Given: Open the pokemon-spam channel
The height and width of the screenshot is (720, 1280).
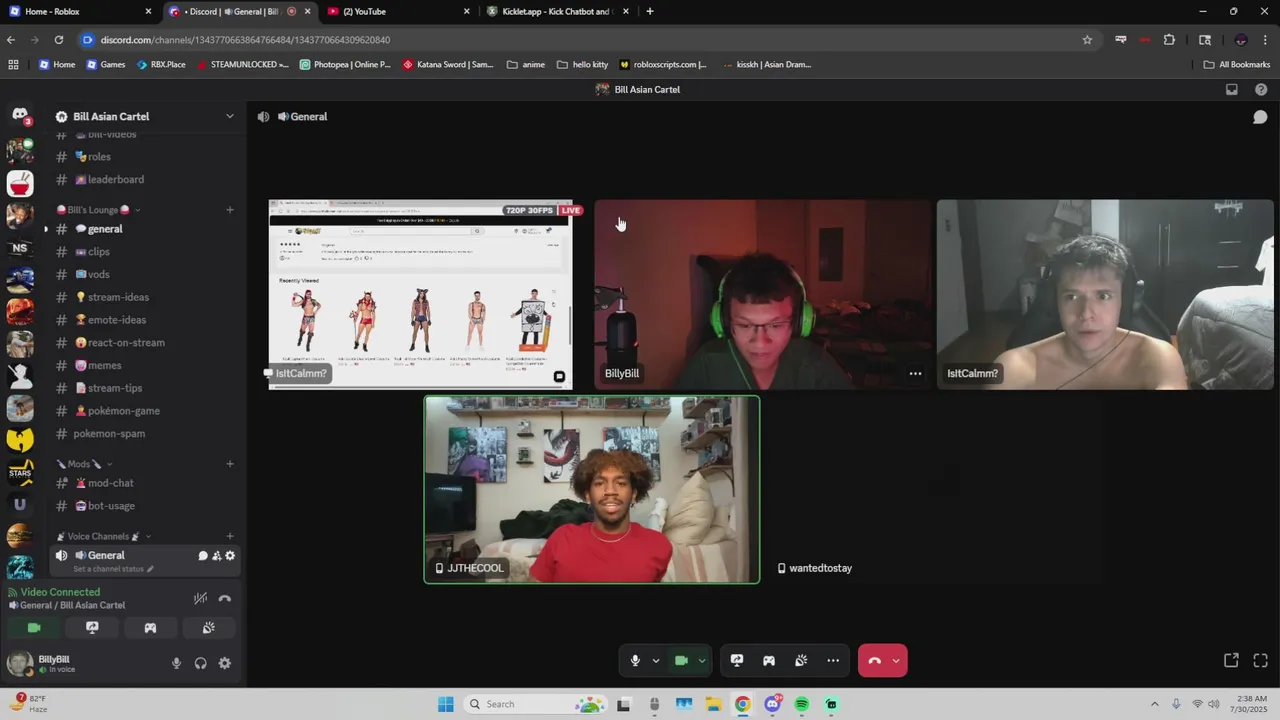Looking at the screenshot, I should click(109, 434).
